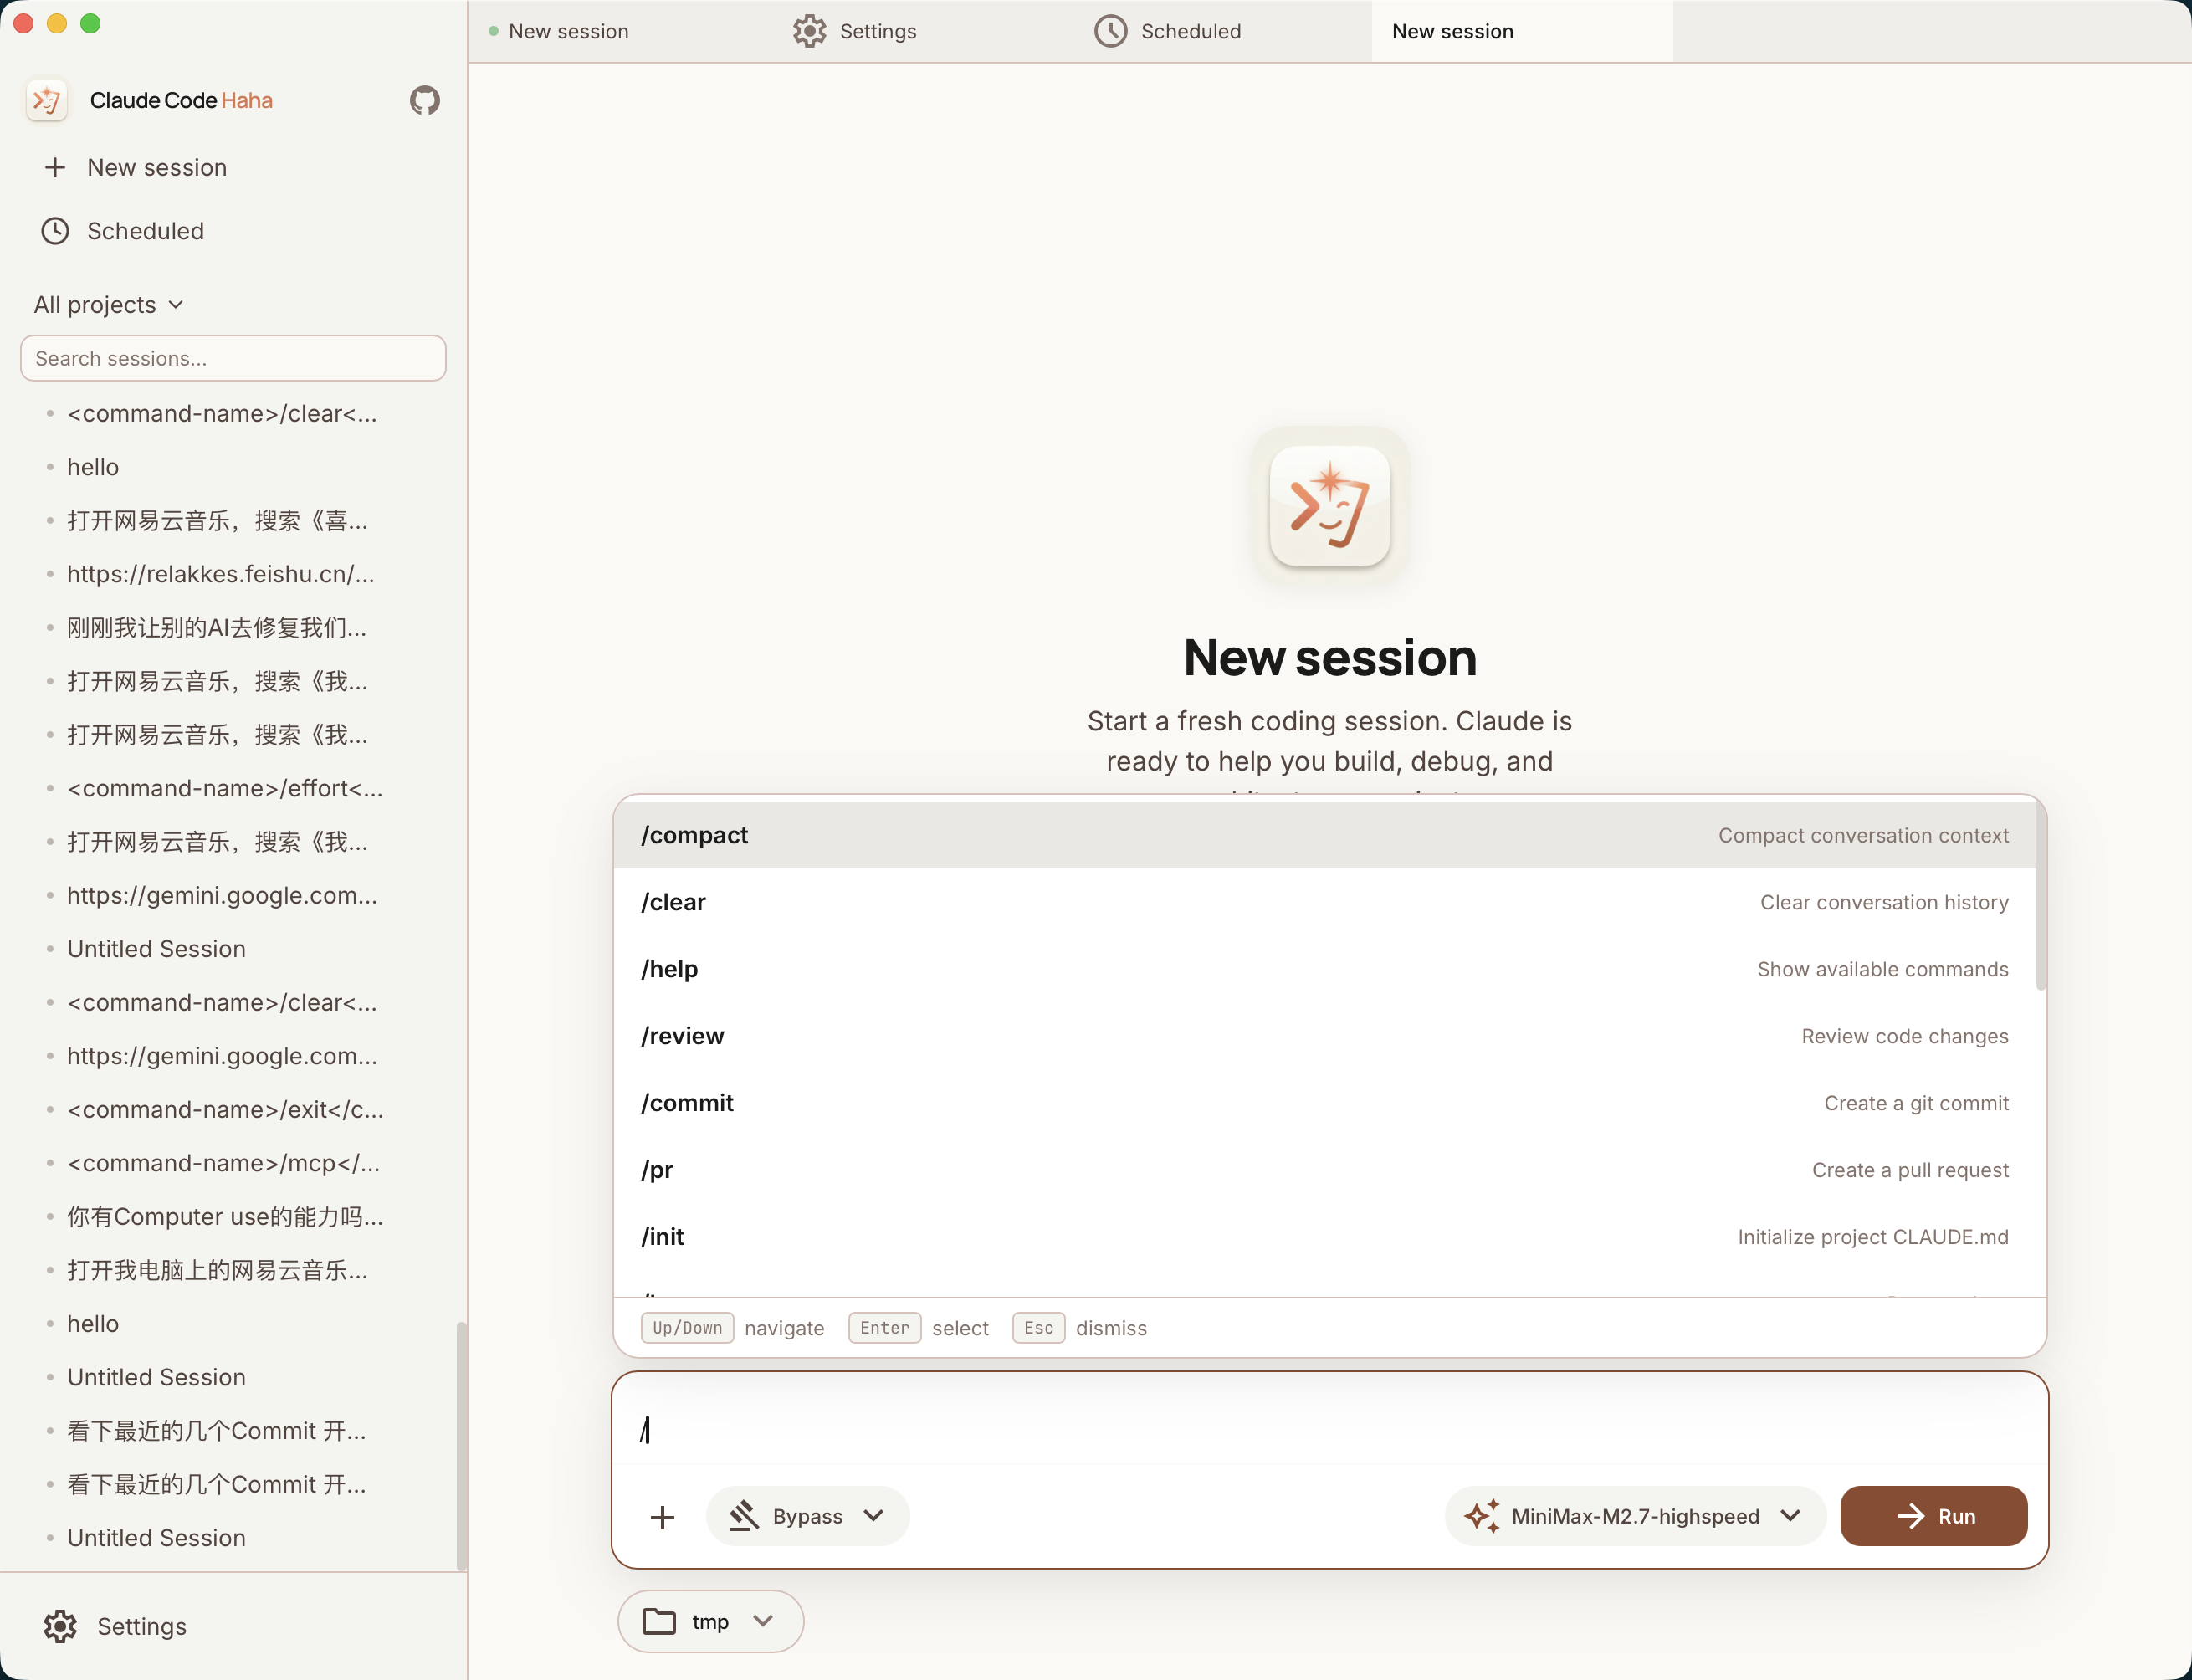This screenshot has width=2192, height=1680.
Task: Open the GitHub icon in sidebar header
Action: point(425,100)
